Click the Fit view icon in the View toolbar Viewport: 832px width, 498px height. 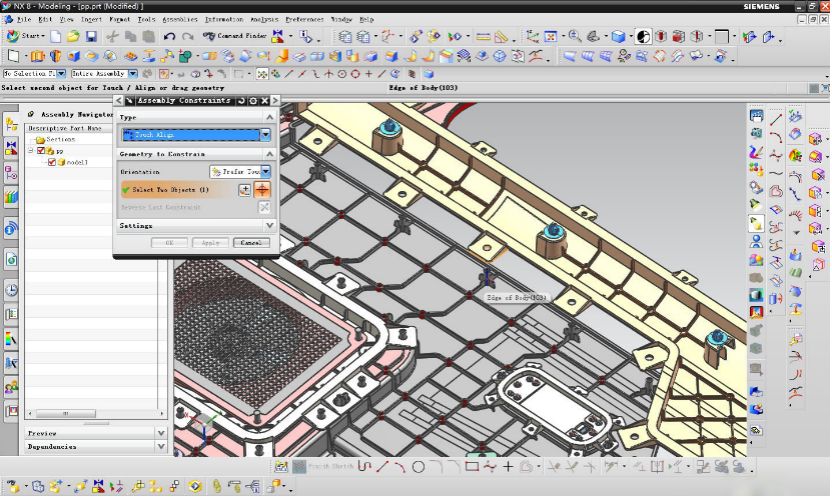pos(551,37)
